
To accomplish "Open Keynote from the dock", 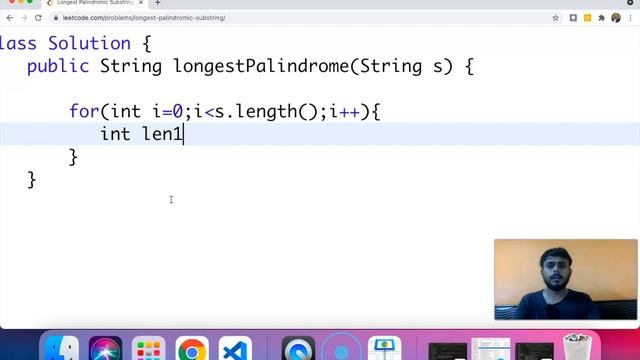I will click(x=384, y=348).
